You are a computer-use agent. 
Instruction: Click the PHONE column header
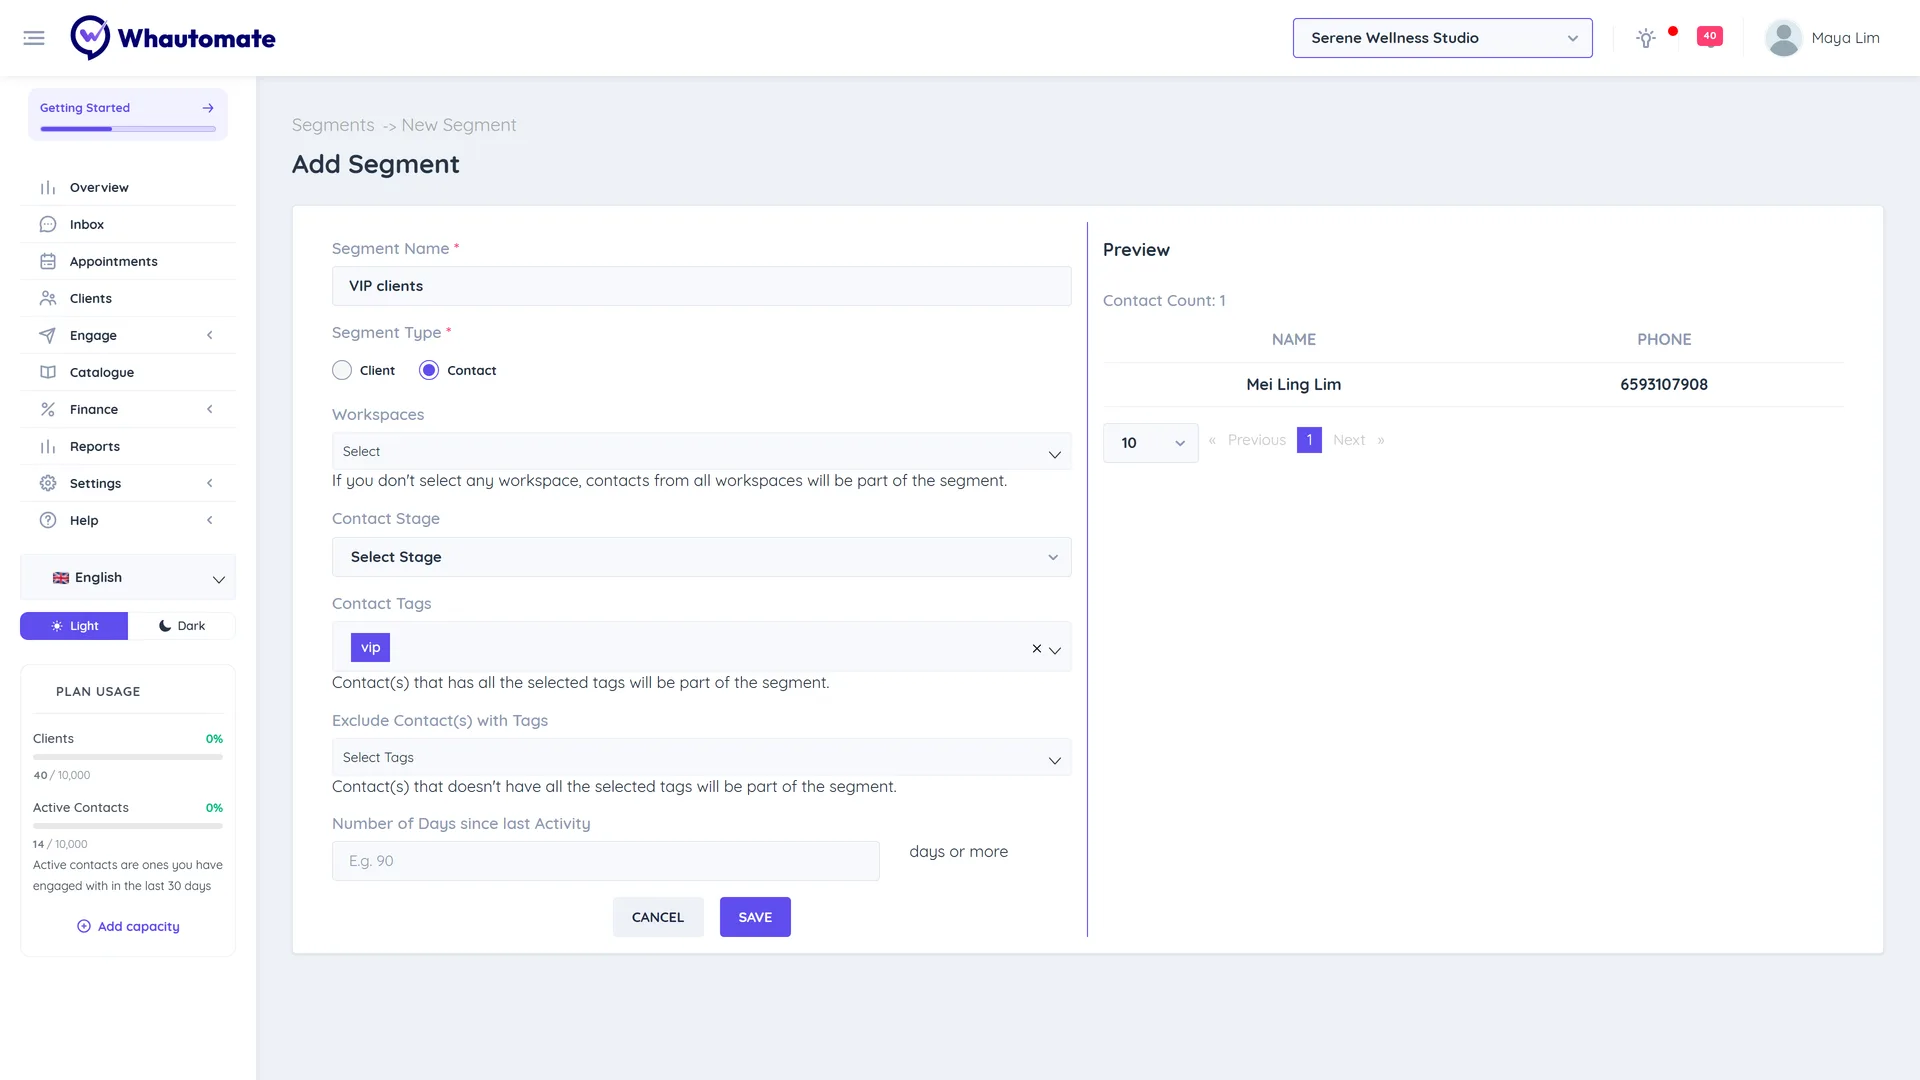(1664, 340)
